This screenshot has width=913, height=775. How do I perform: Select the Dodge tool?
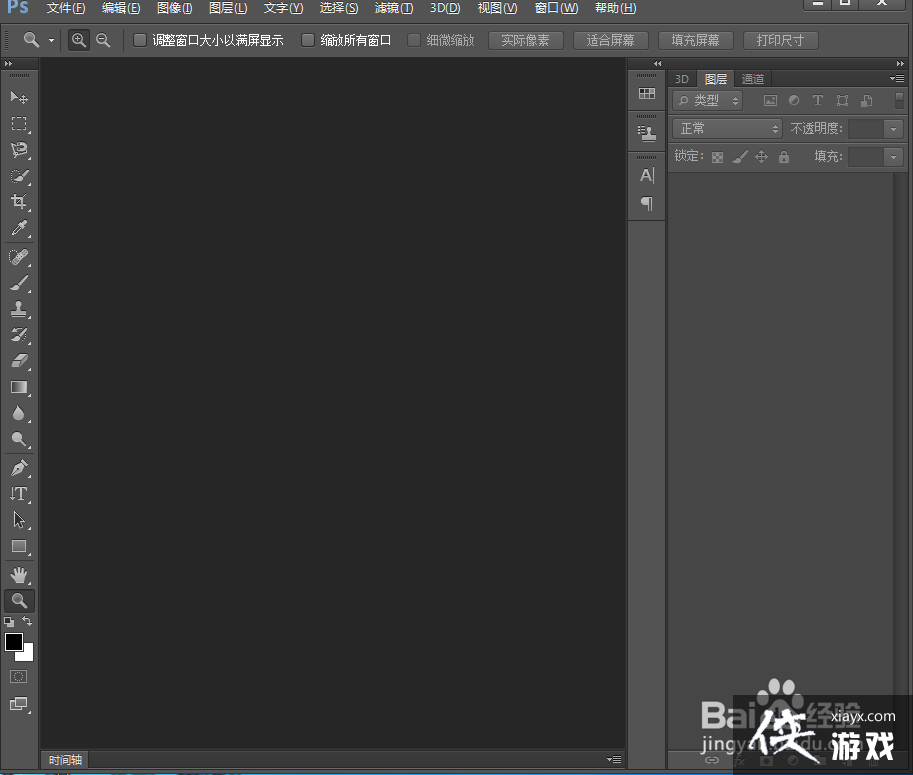click(19, 439)
